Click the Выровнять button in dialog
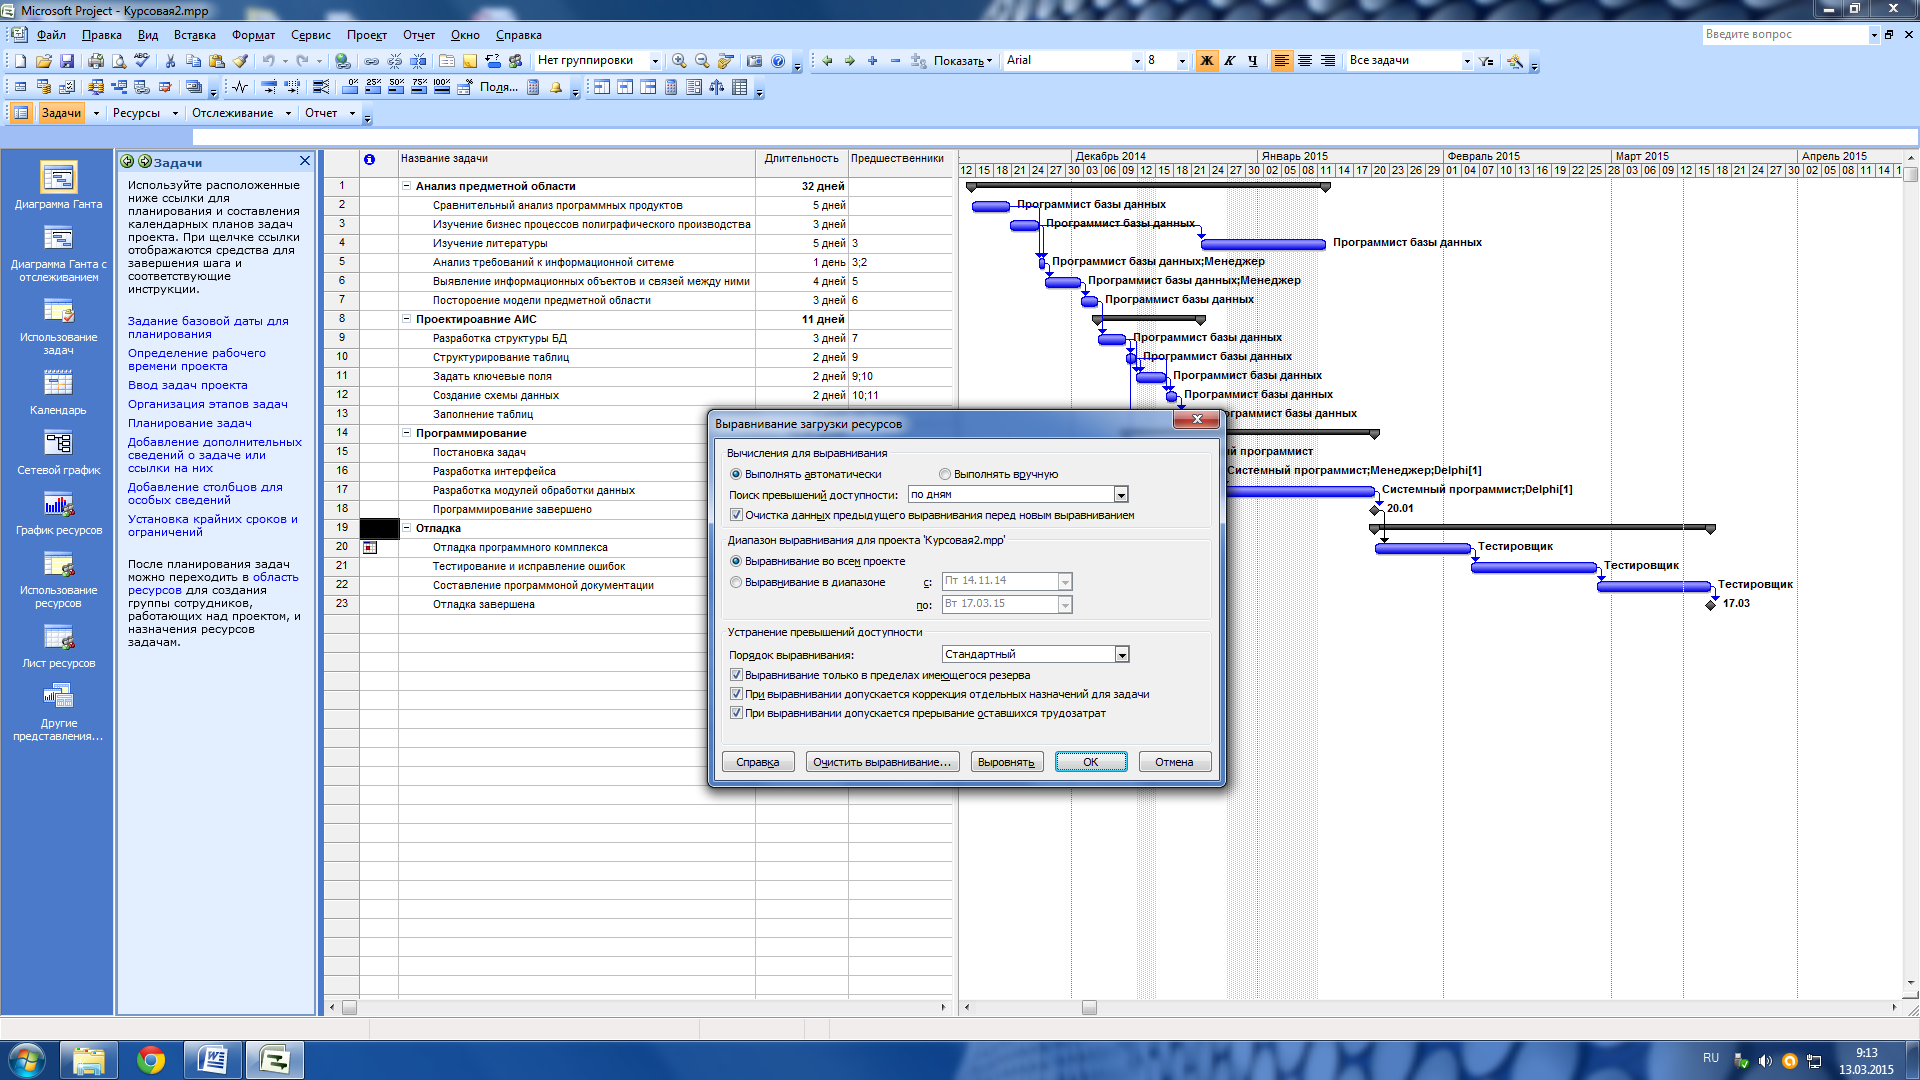 coord(1008,762)
